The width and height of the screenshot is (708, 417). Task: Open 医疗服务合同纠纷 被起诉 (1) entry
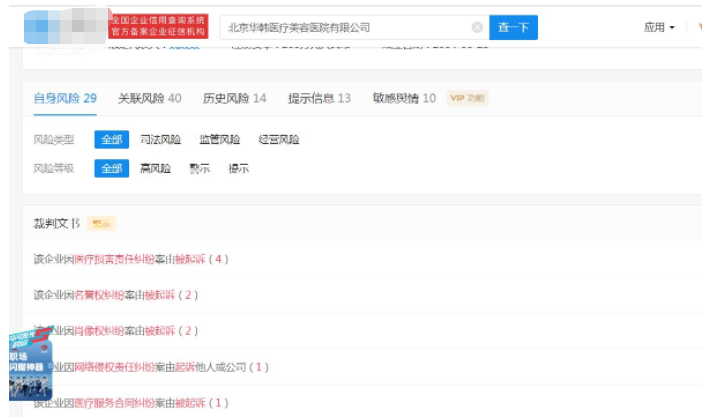point(131,403)
